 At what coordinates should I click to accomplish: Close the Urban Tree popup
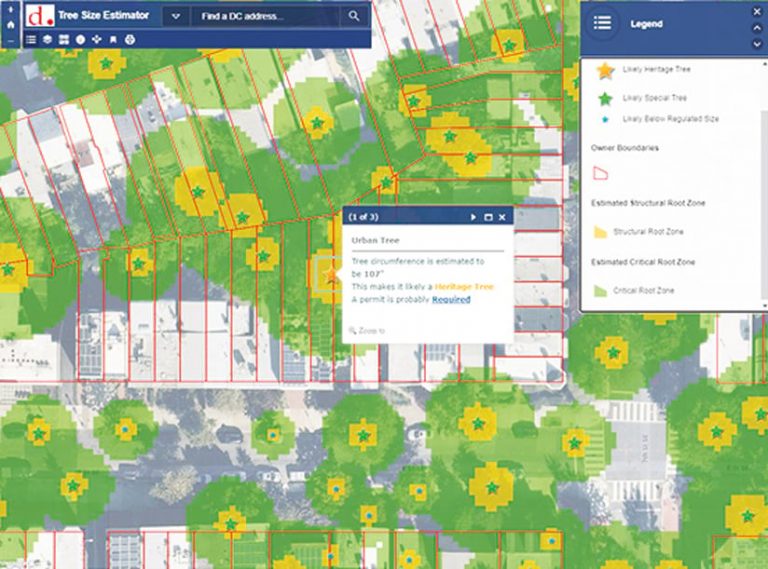pyautogui.click(x=502, y=217)
